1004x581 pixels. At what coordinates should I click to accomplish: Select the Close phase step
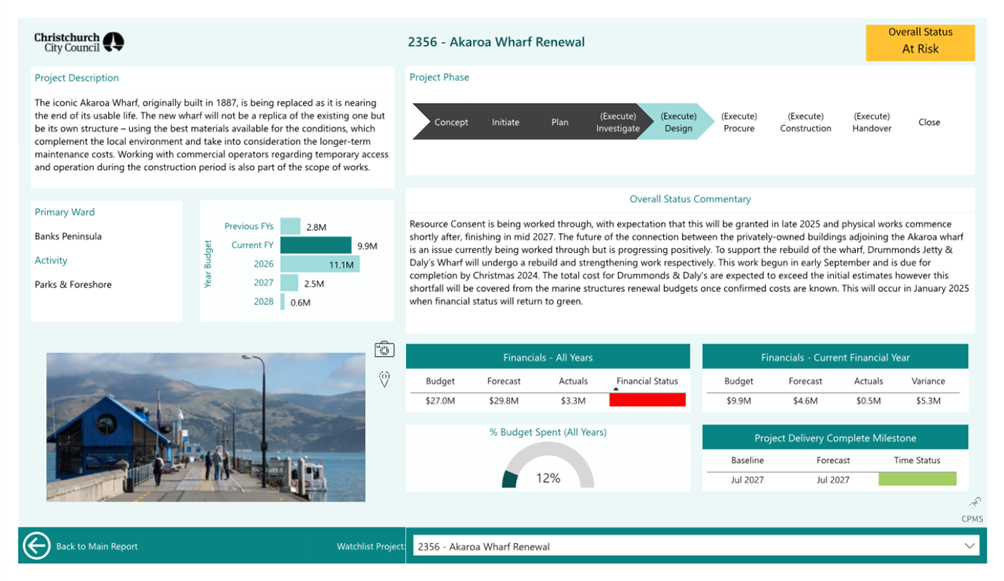click(x=929, y=122)
